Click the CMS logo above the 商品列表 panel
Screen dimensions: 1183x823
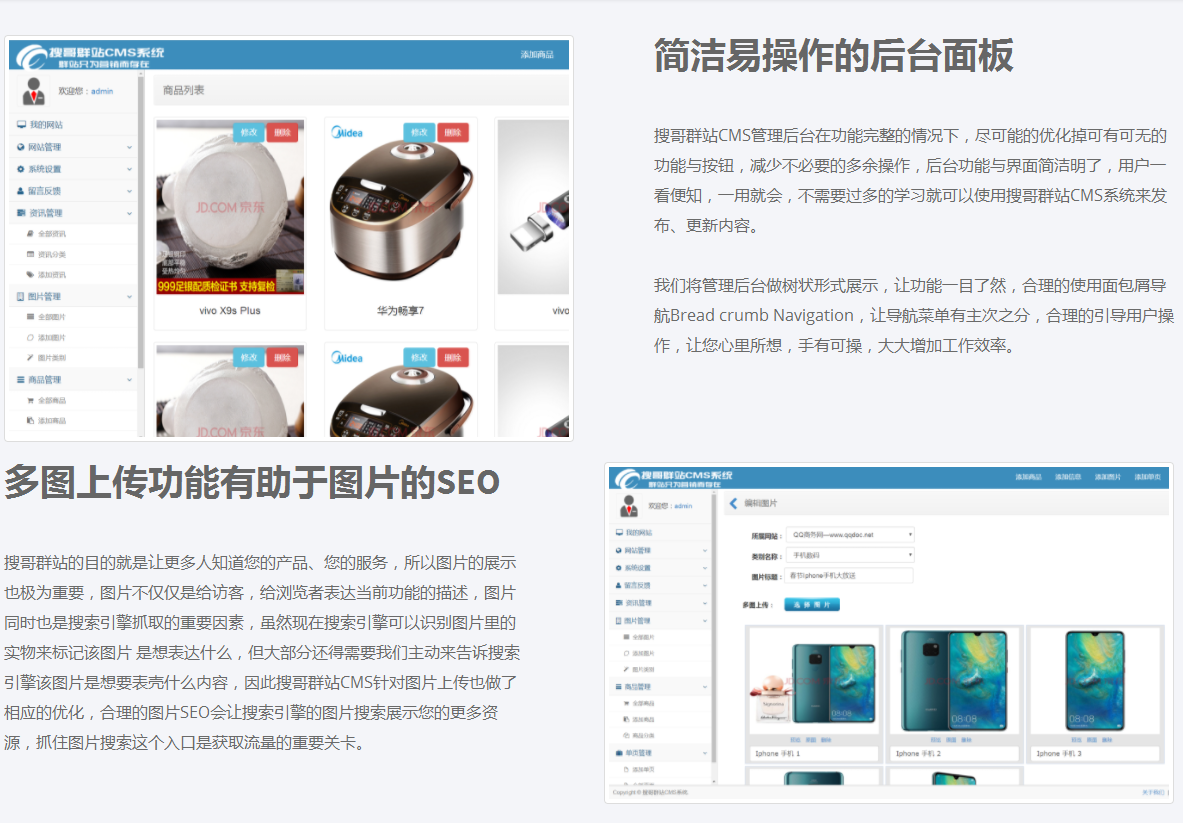pos(90,56)
